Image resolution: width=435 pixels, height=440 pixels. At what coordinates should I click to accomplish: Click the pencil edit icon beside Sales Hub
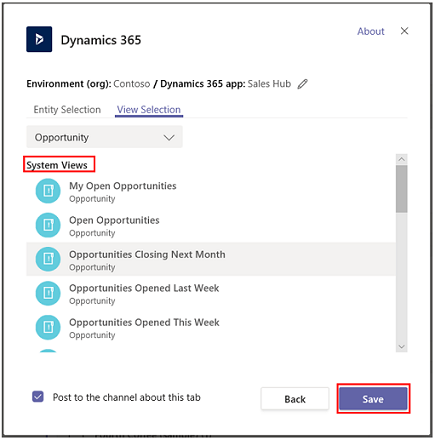tap(303, 84)
